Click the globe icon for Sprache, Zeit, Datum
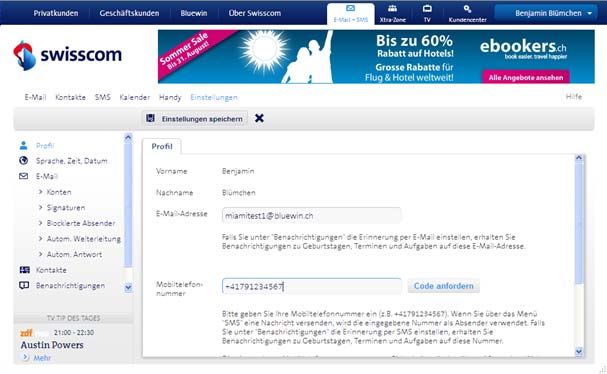The width and height of the screenshot is (607, 374). coord(24,161)
